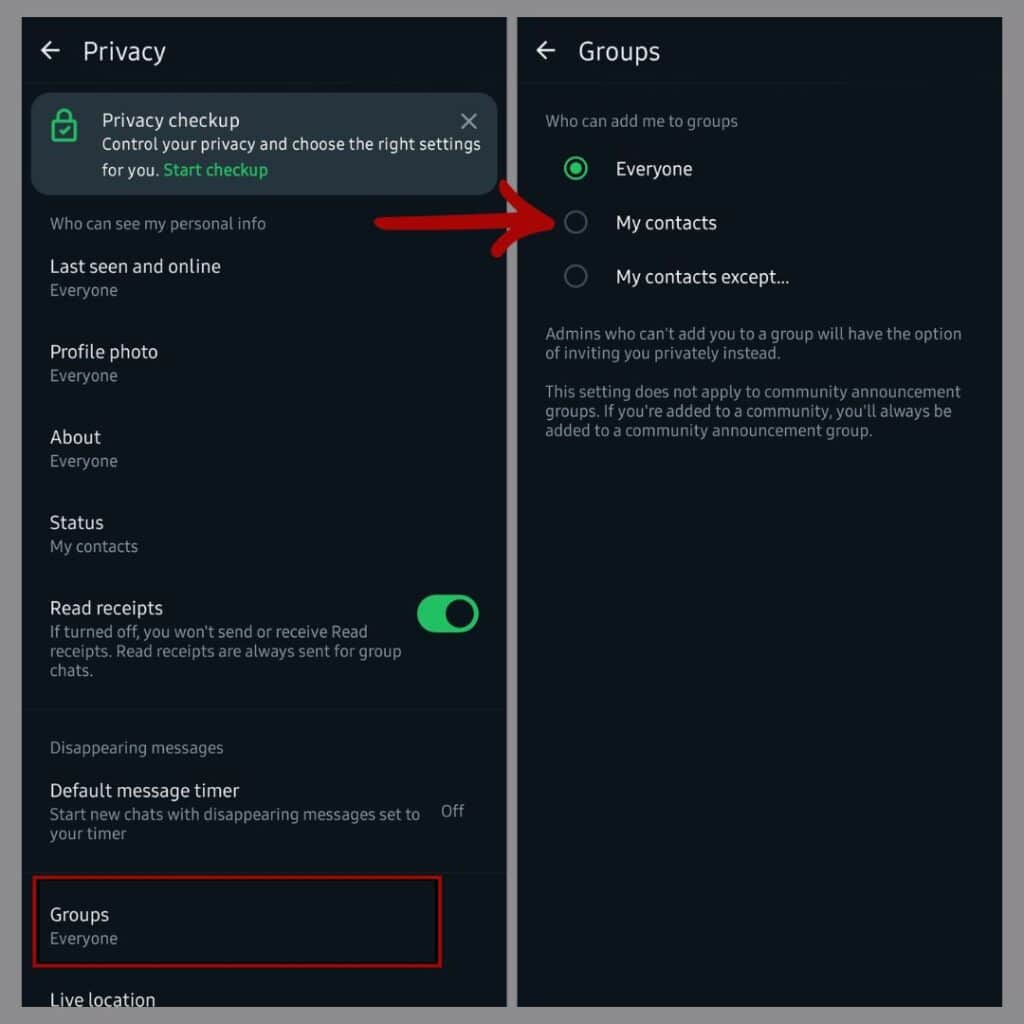Turn off the Read receipts toggle

[x=447, y=613]
